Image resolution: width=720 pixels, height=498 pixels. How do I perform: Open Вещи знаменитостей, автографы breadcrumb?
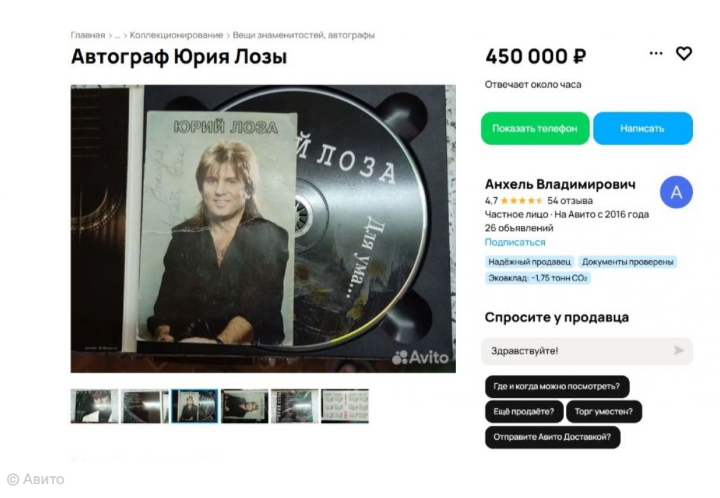pyautogui.click(x=304, y=35)
